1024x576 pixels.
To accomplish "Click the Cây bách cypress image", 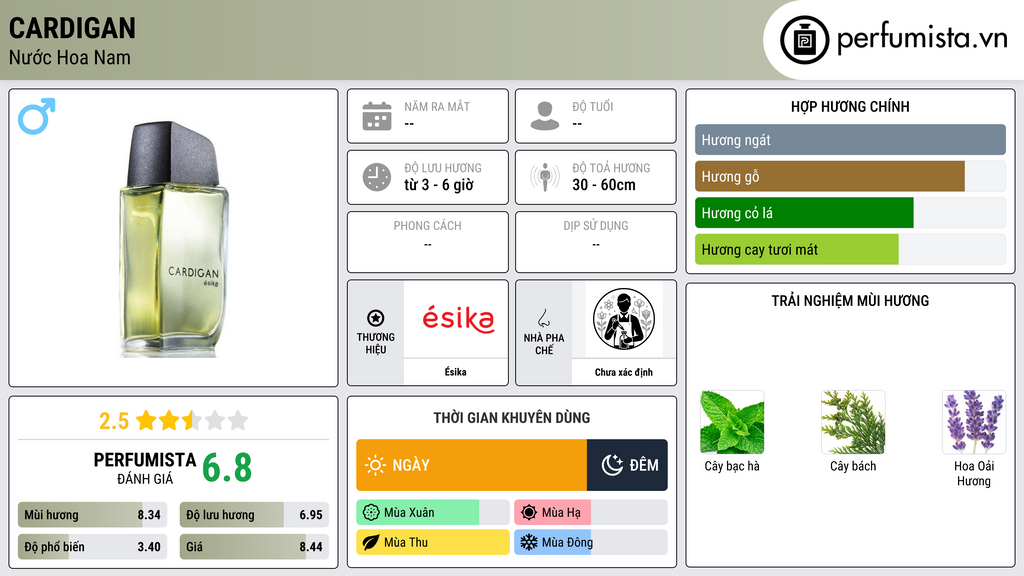I will click(853, 422).
